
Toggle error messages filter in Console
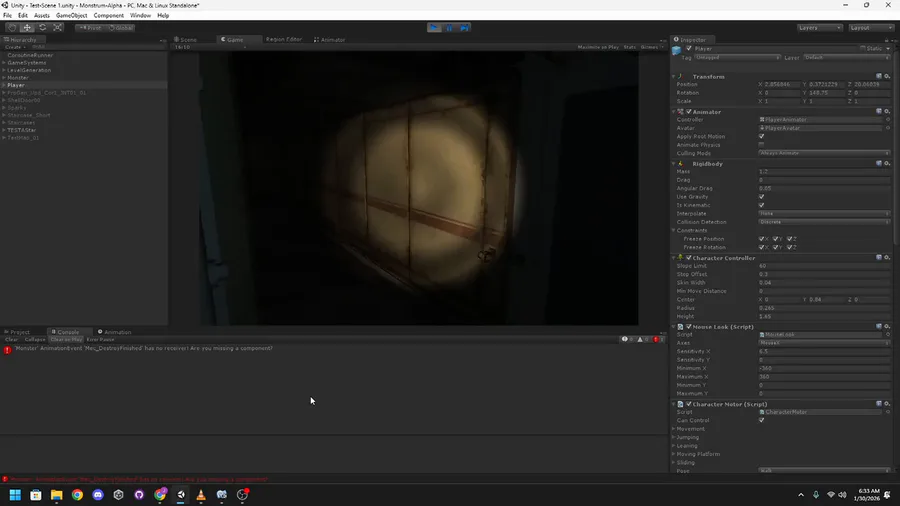click(x=658, y=340)
